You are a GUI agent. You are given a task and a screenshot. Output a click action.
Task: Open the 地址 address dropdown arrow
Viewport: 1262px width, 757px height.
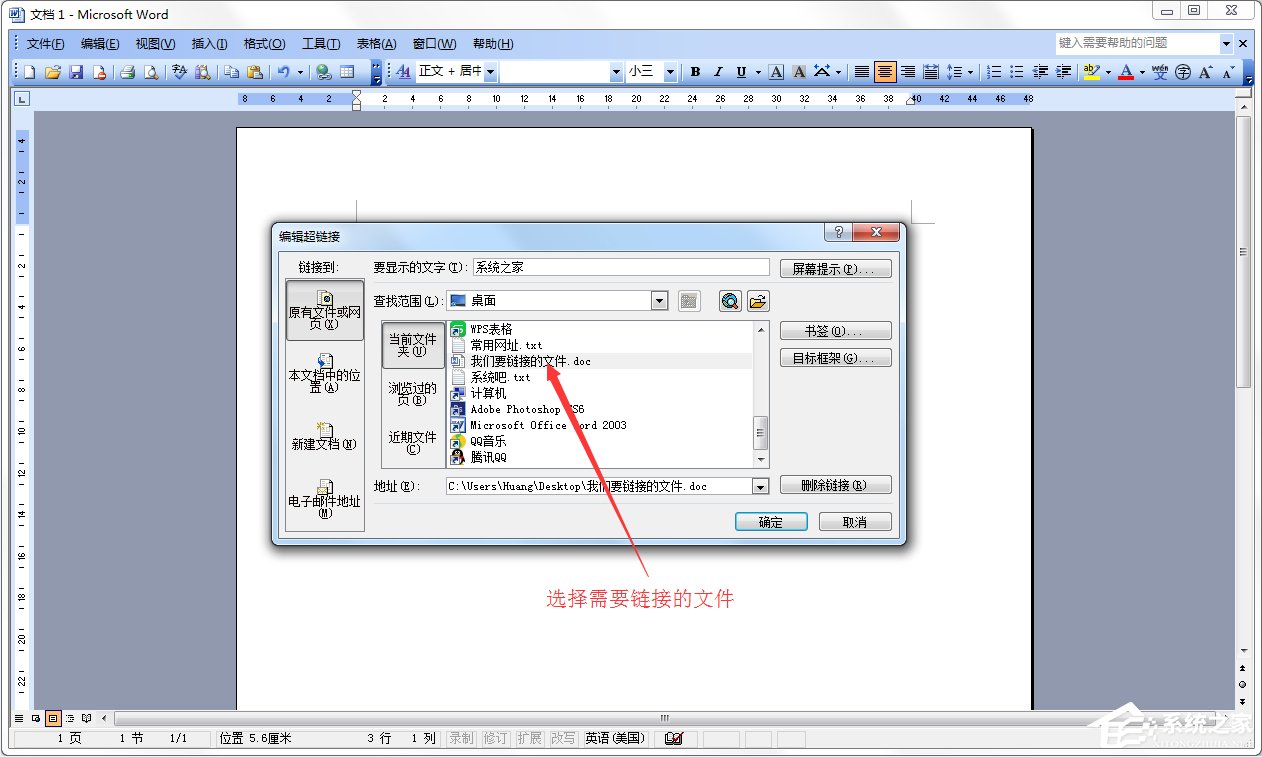[x=760, y=486]
